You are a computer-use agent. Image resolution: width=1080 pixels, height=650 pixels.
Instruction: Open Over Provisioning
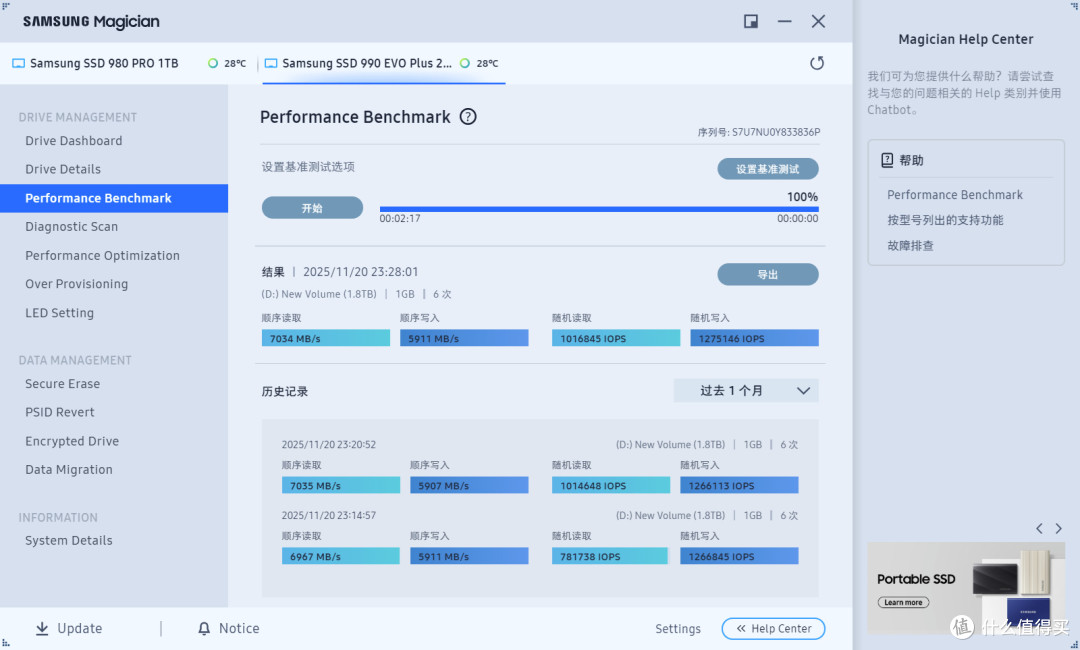pos(76,284)
